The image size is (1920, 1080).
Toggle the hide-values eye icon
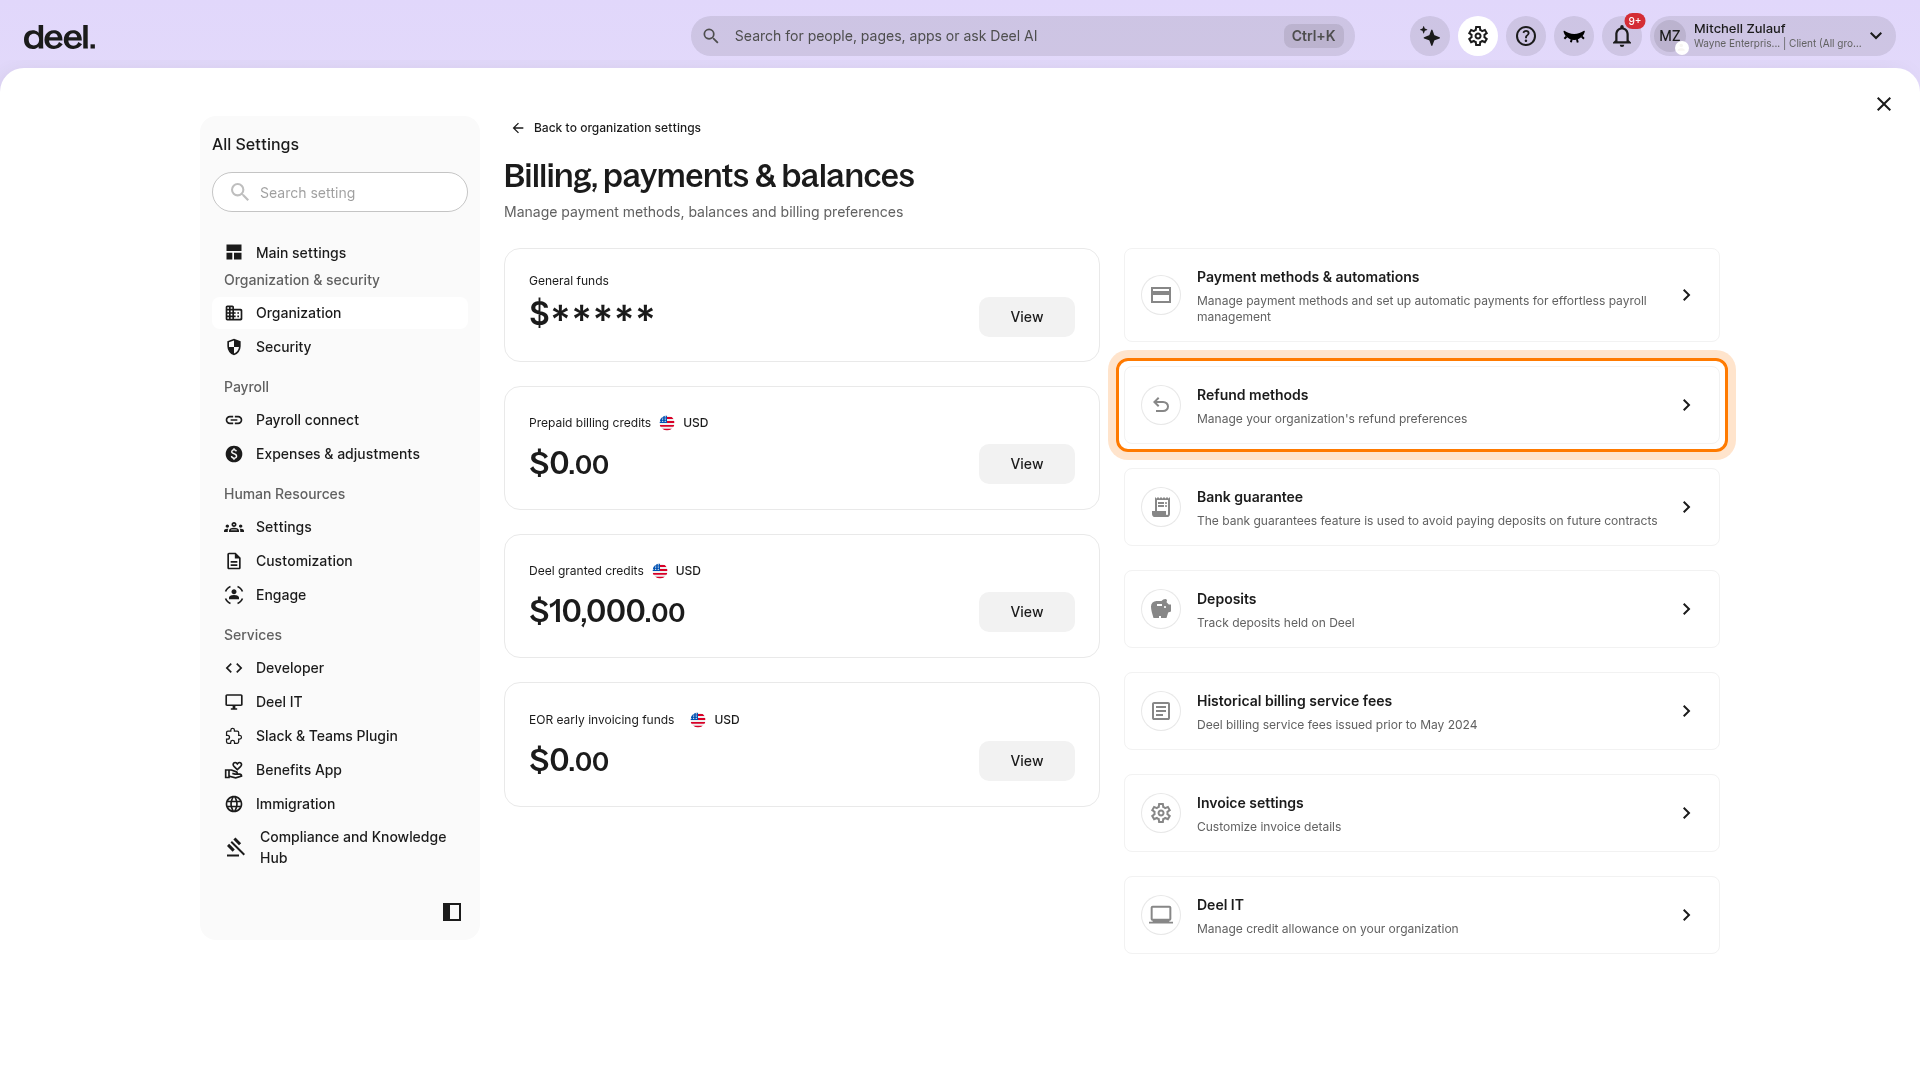(1574, 36)
